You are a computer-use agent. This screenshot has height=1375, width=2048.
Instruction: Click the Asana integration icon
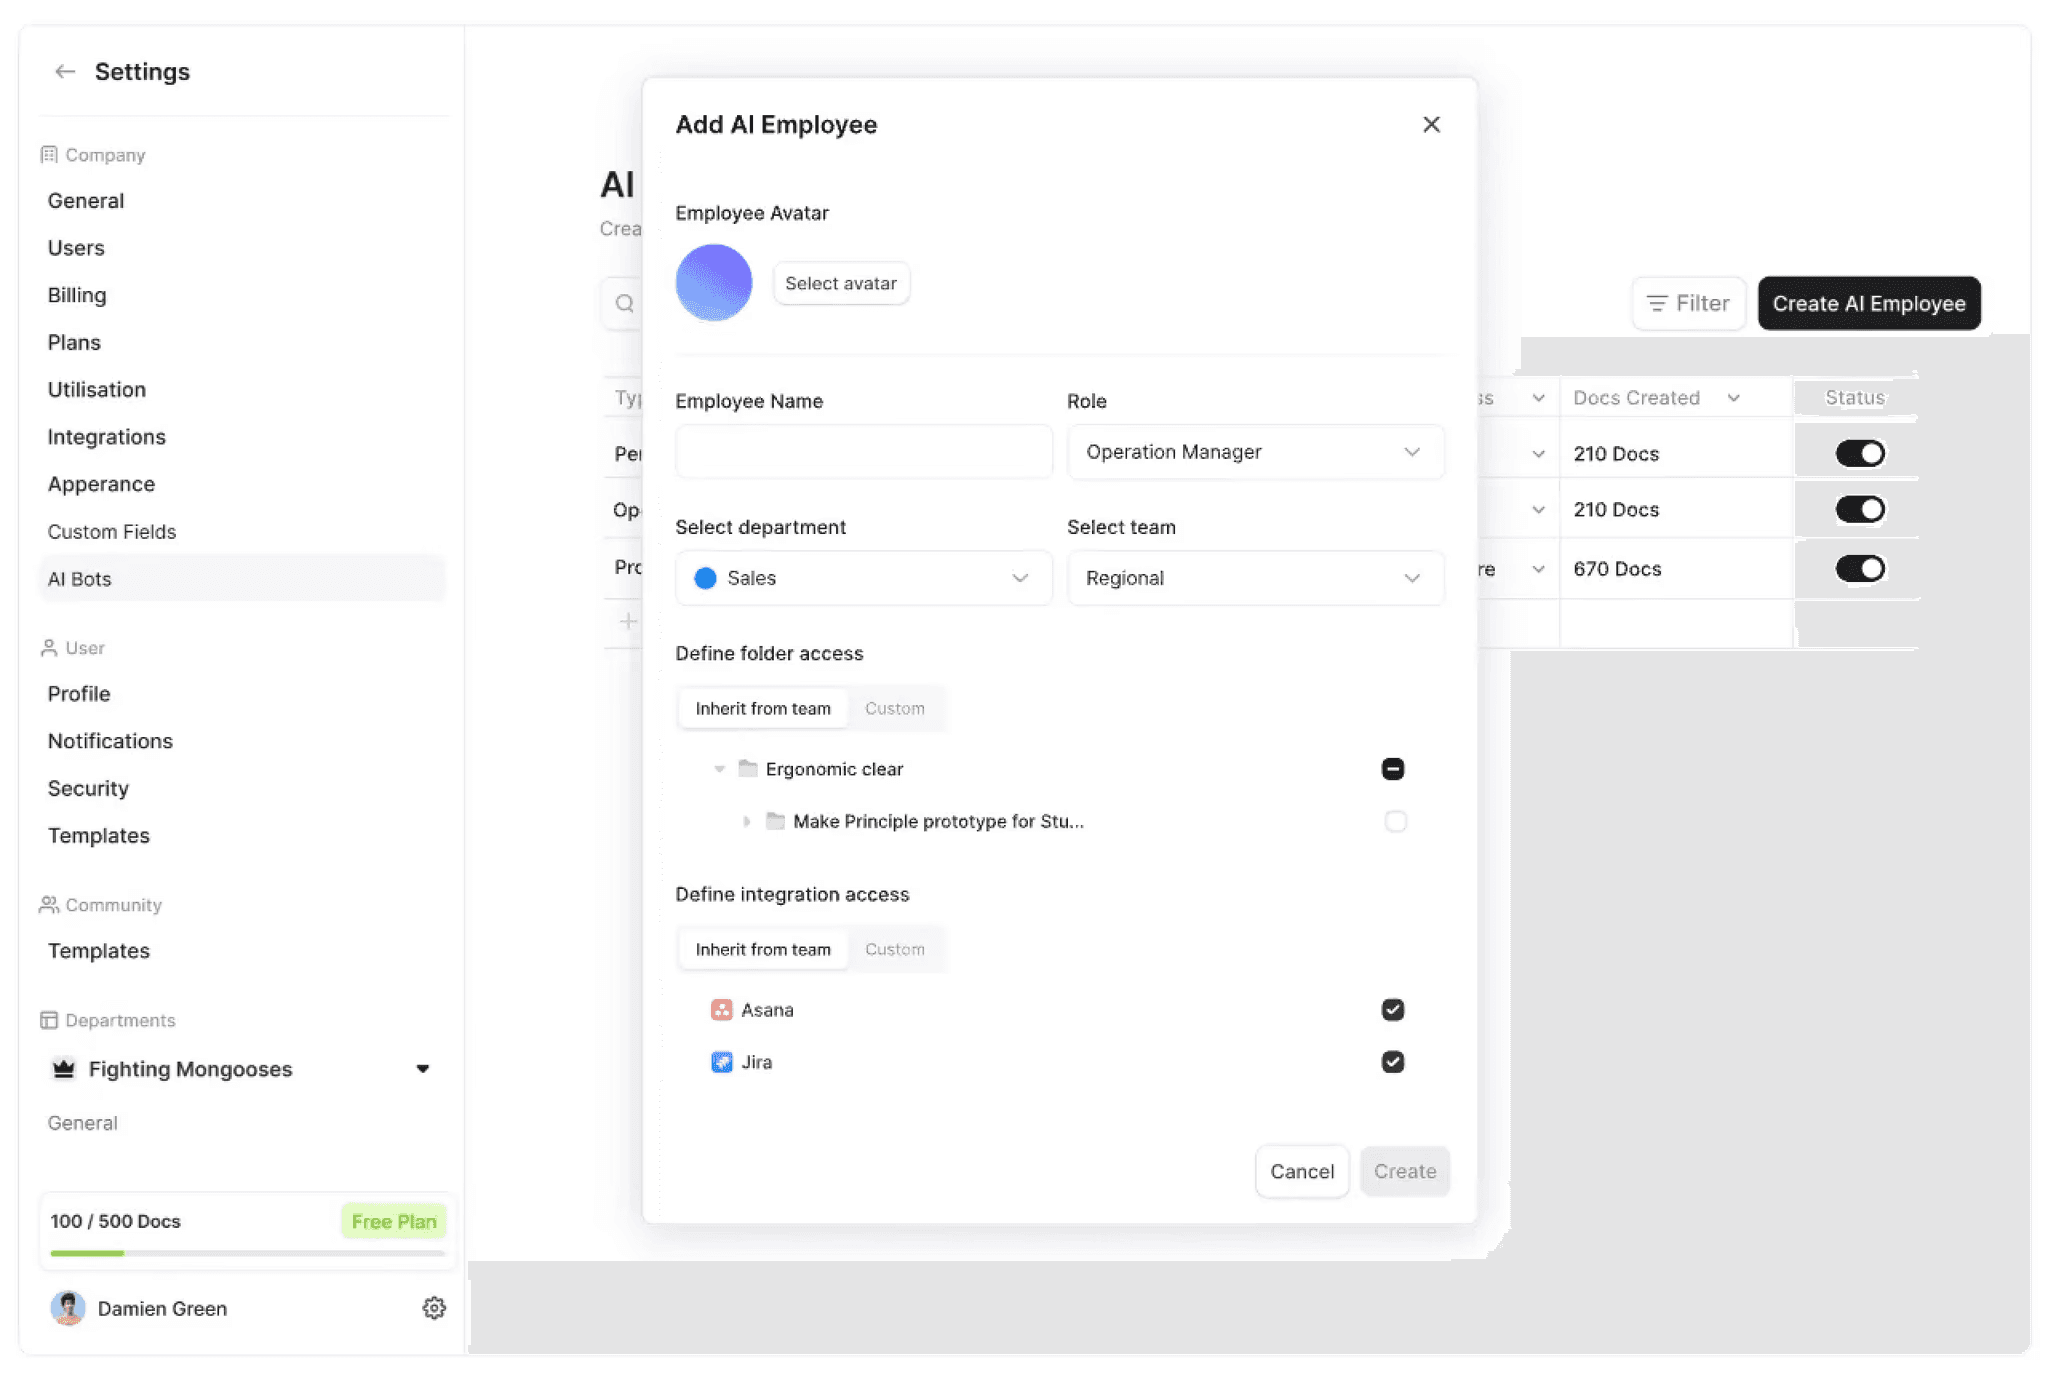tap(721, 1009)
